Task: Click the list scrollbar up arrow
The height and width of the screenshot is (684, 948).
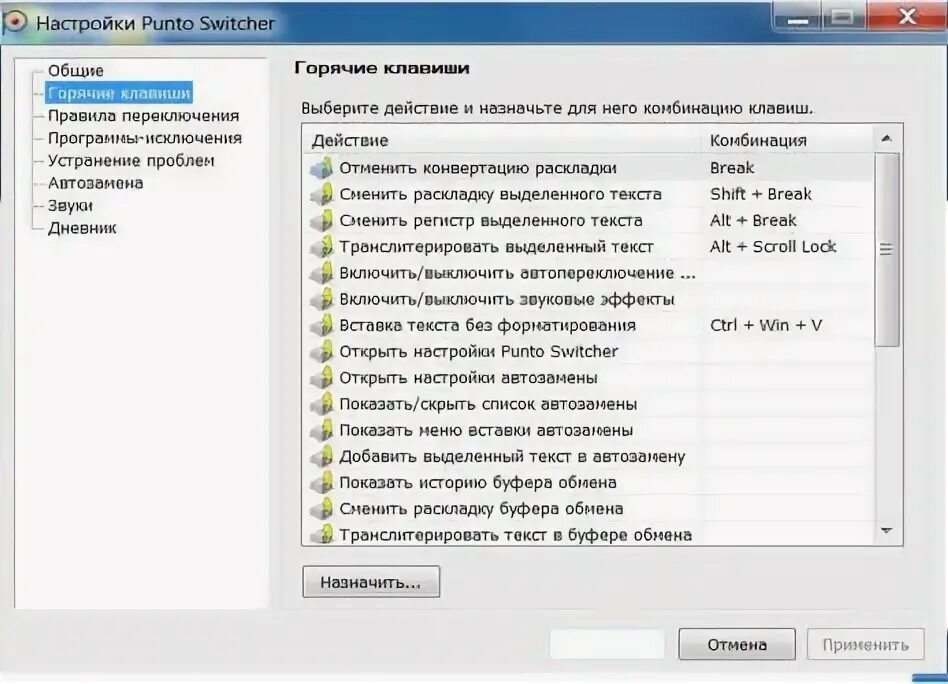Action: point(886,139)
